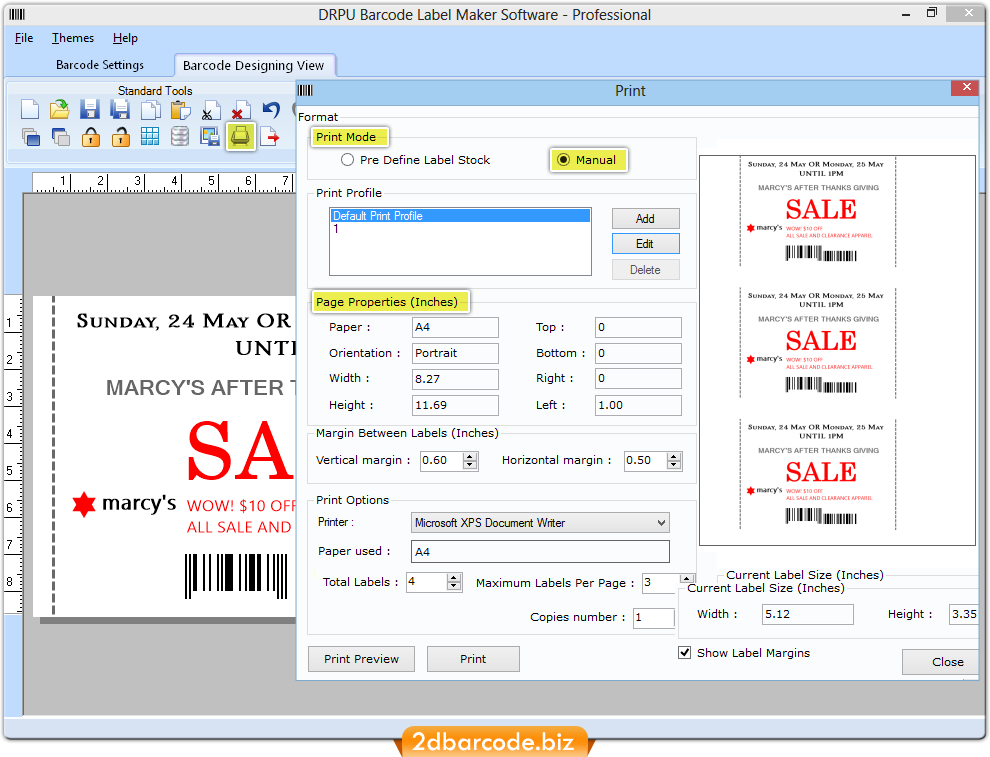Save the label with single floppy icon
The width and height of the screenshot is (990, 757).
[90, 110]
